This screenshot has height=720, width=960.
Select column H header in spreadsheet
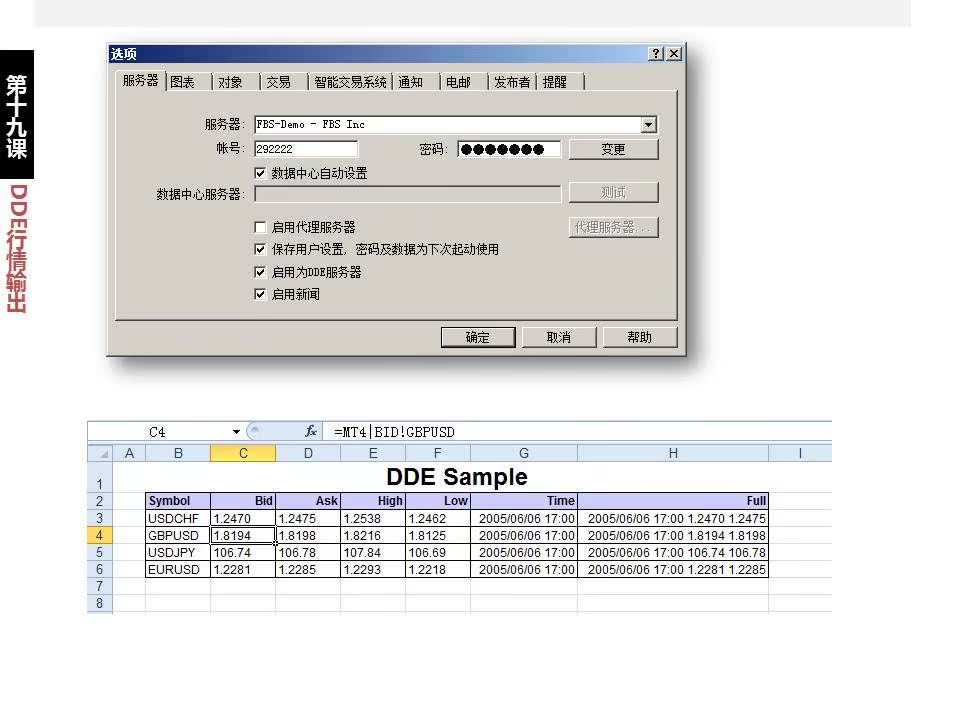click(x=673, y=453)
